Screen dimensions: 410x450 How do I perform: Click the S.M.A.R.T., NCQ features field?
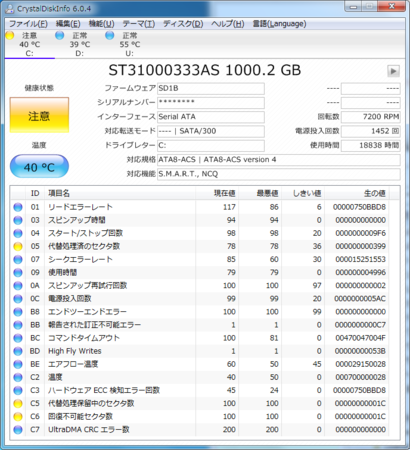[x=279, y=174]
